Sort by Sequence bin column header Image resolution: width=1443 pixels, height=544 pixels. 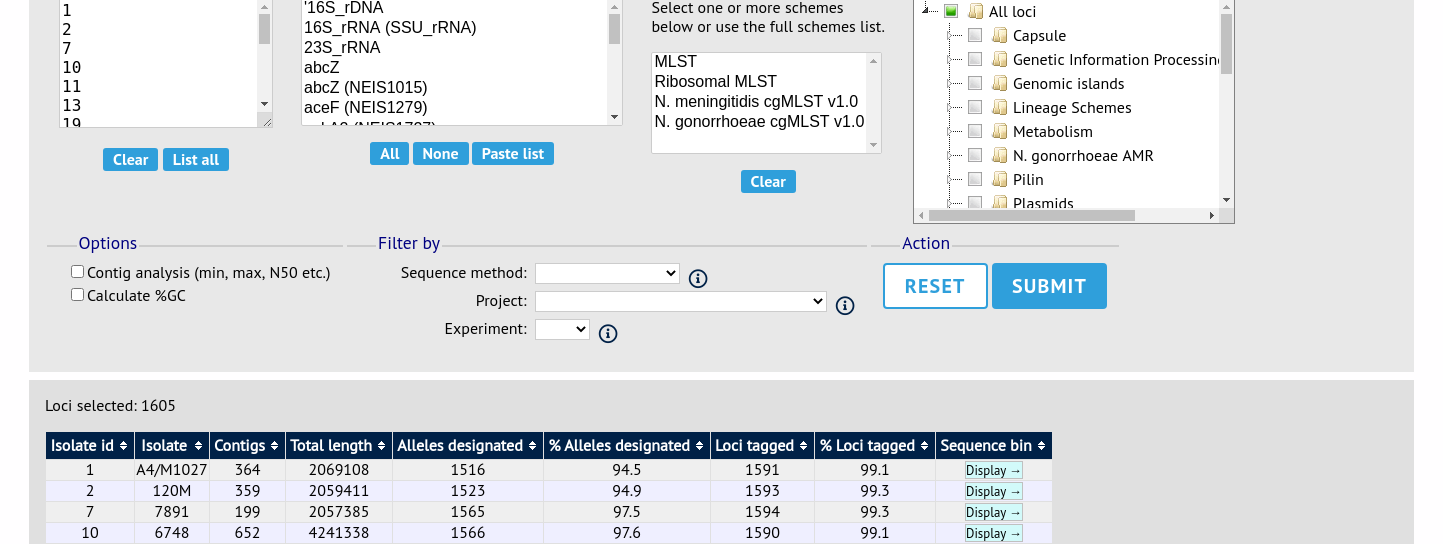[x=993, y=446]
